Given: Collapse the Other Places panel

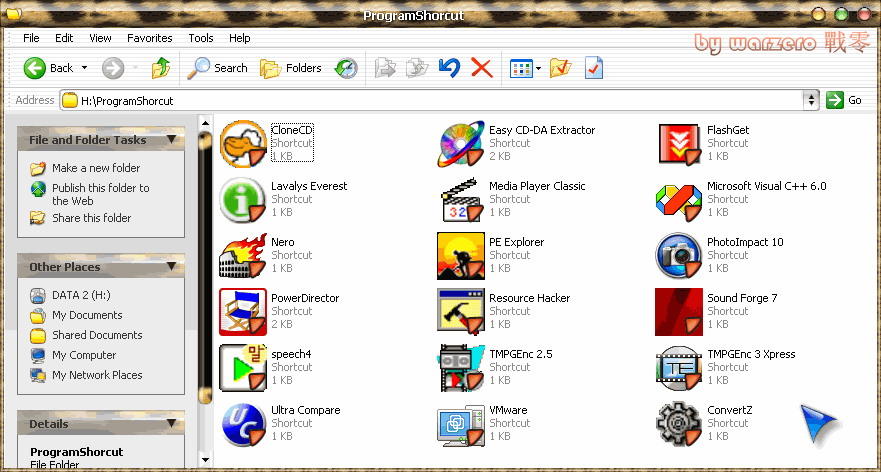Looking at the screenshot, I should 171,266.
